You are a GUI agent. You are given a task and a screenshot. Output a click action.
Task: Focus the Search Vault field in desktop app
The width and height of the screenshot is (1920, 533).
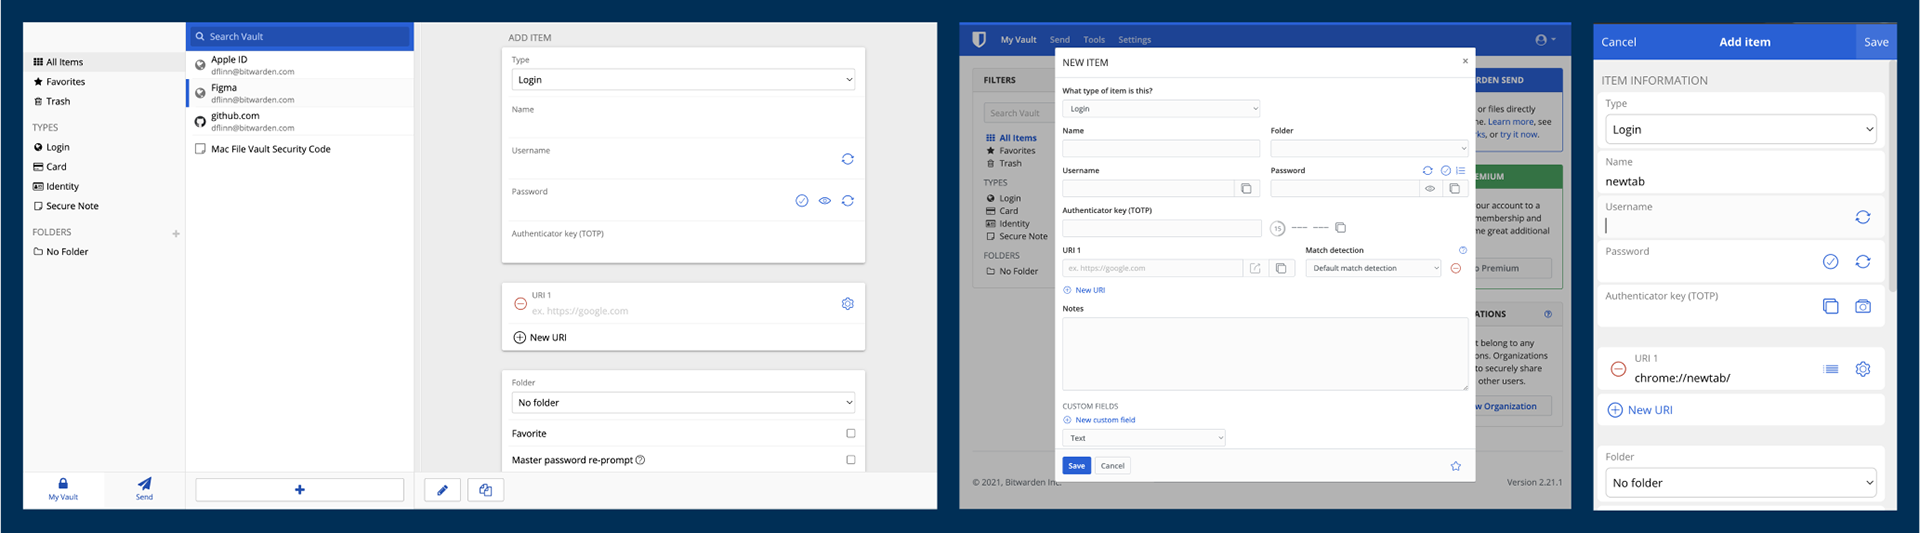(x=300, y=36)
